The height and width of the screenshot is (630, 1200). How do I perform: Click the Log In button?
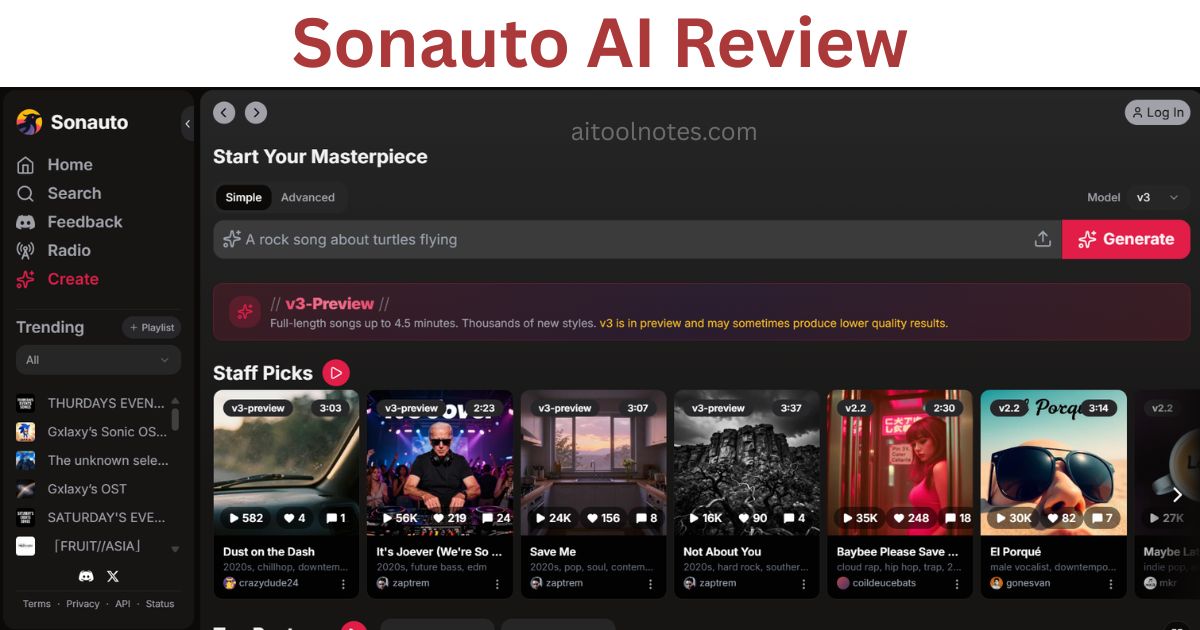point(1157,112)
